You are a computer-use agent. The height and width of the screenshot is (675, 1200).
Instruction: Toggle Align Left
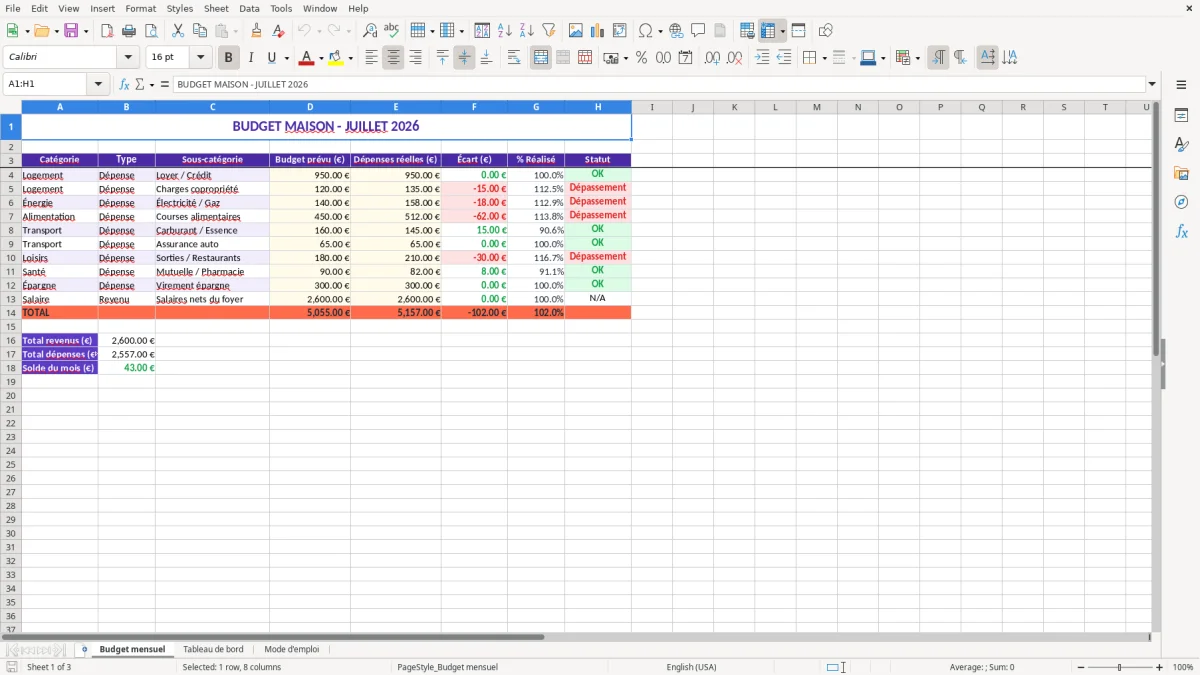click(x=371, y=58)
